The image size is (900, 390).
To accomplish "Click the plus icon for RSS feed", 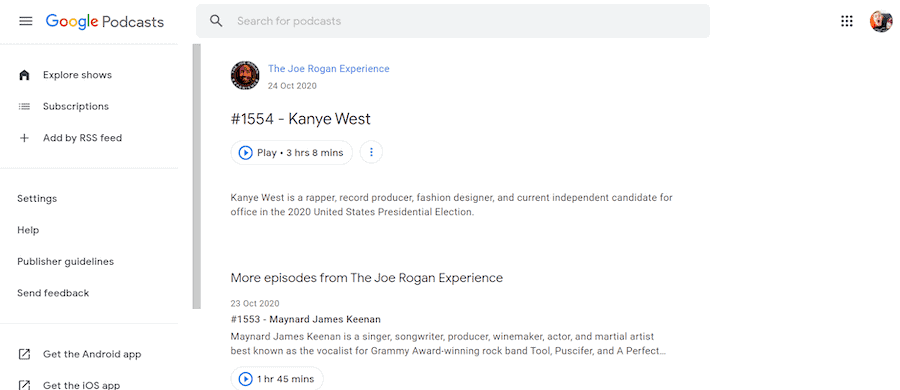I will point(24,138).
